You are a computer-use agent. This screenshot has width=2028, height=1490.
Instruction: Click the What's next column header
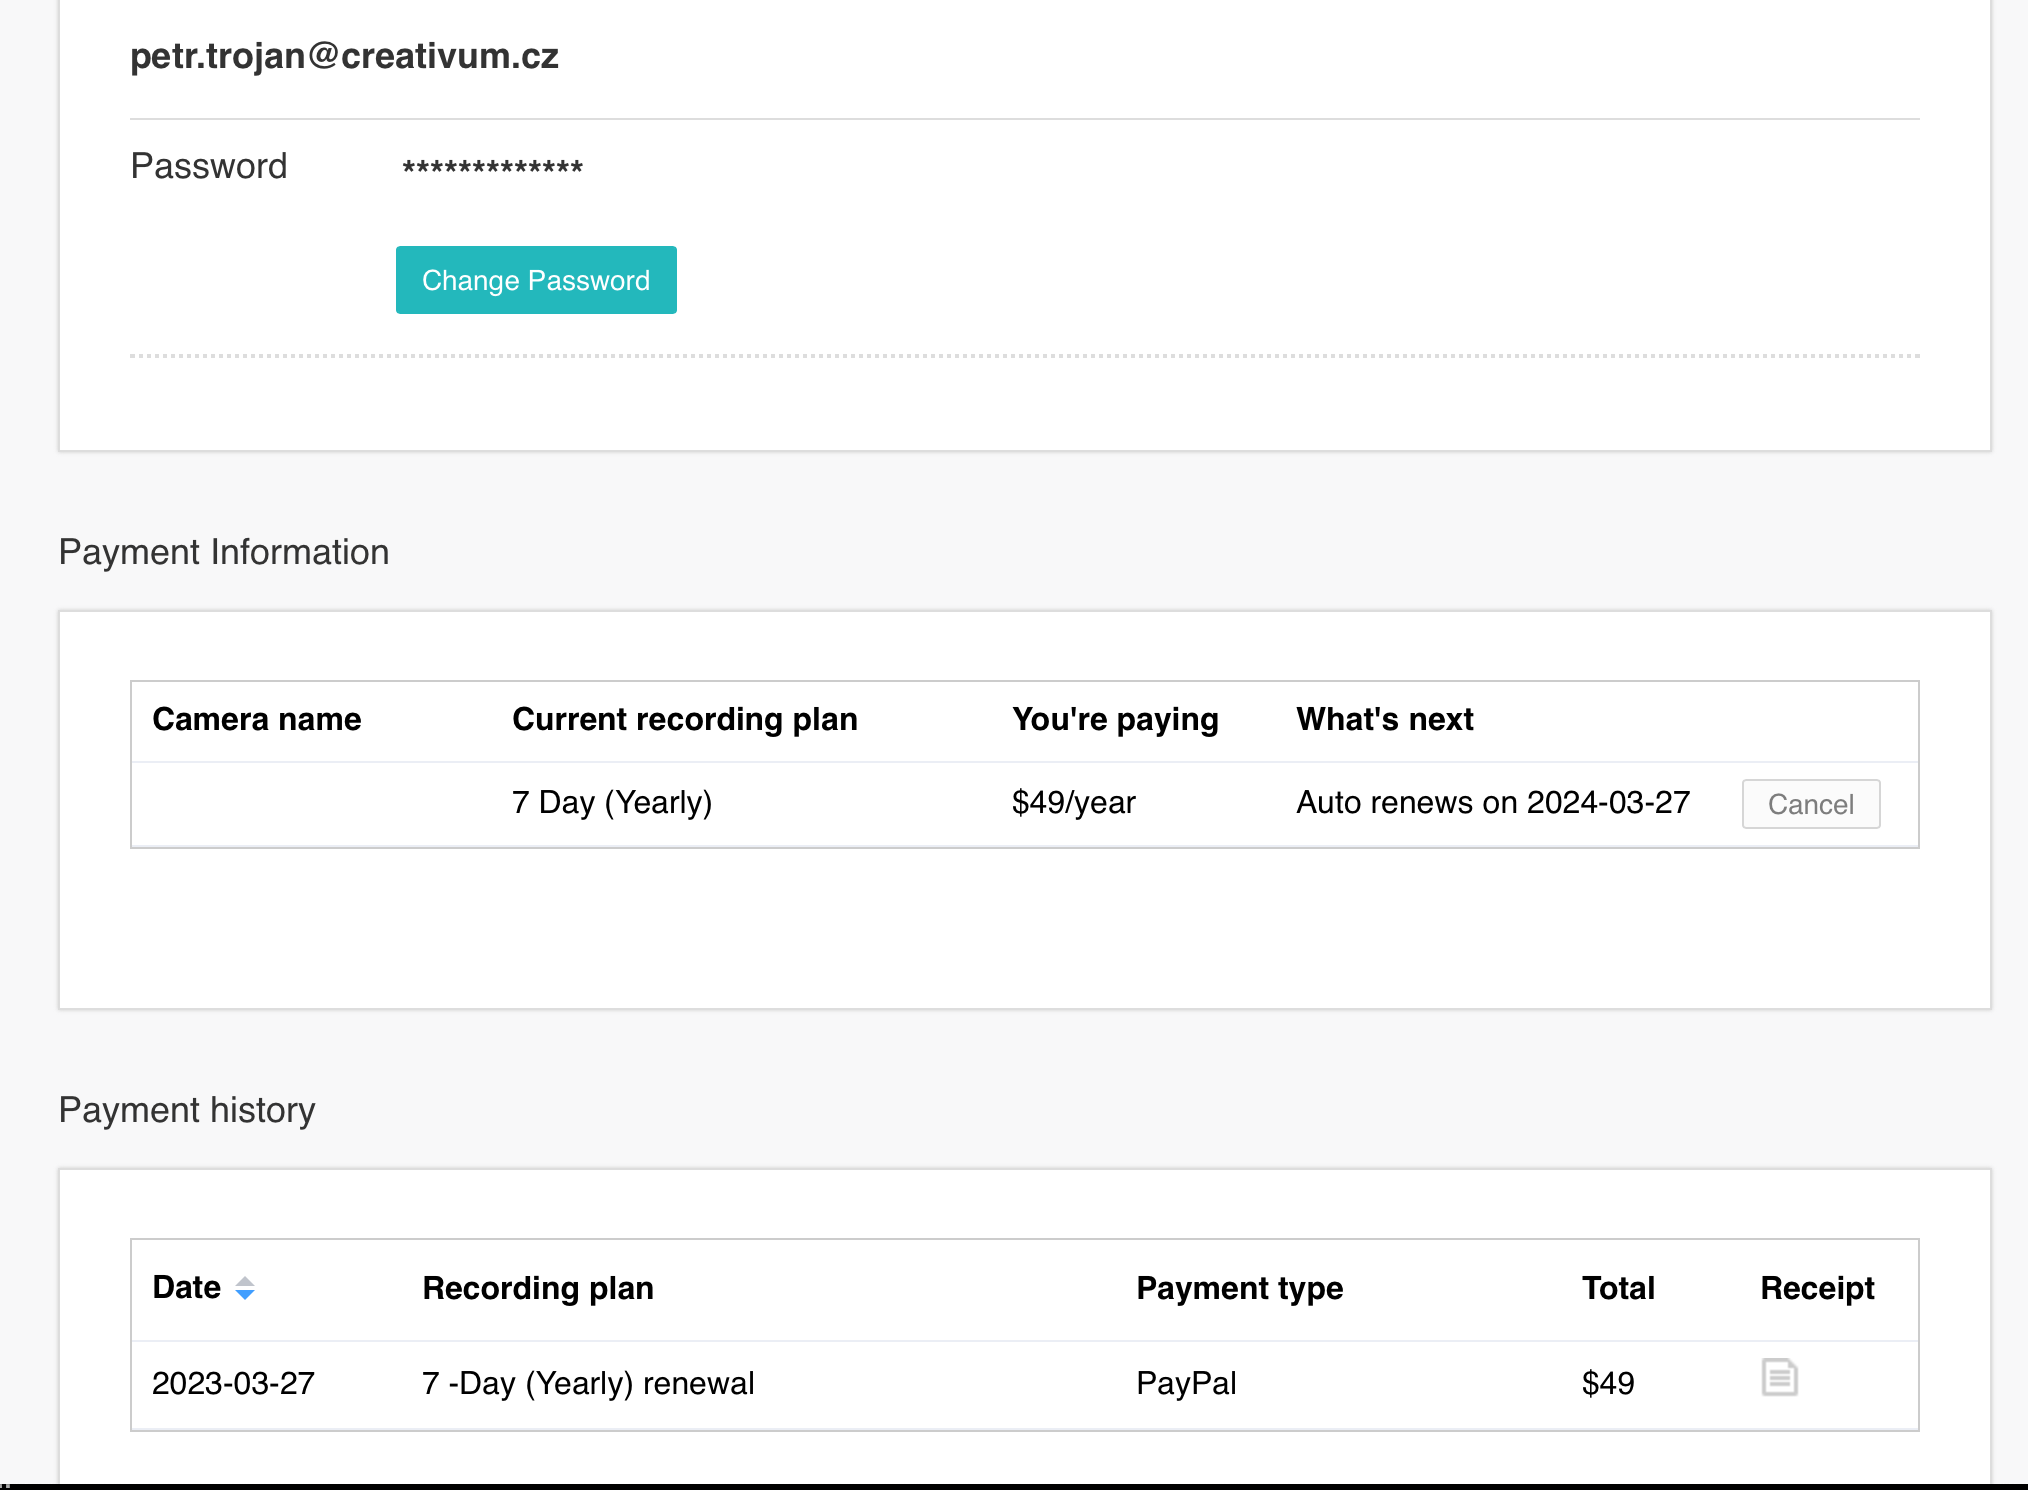click(x=1385, y=720)
